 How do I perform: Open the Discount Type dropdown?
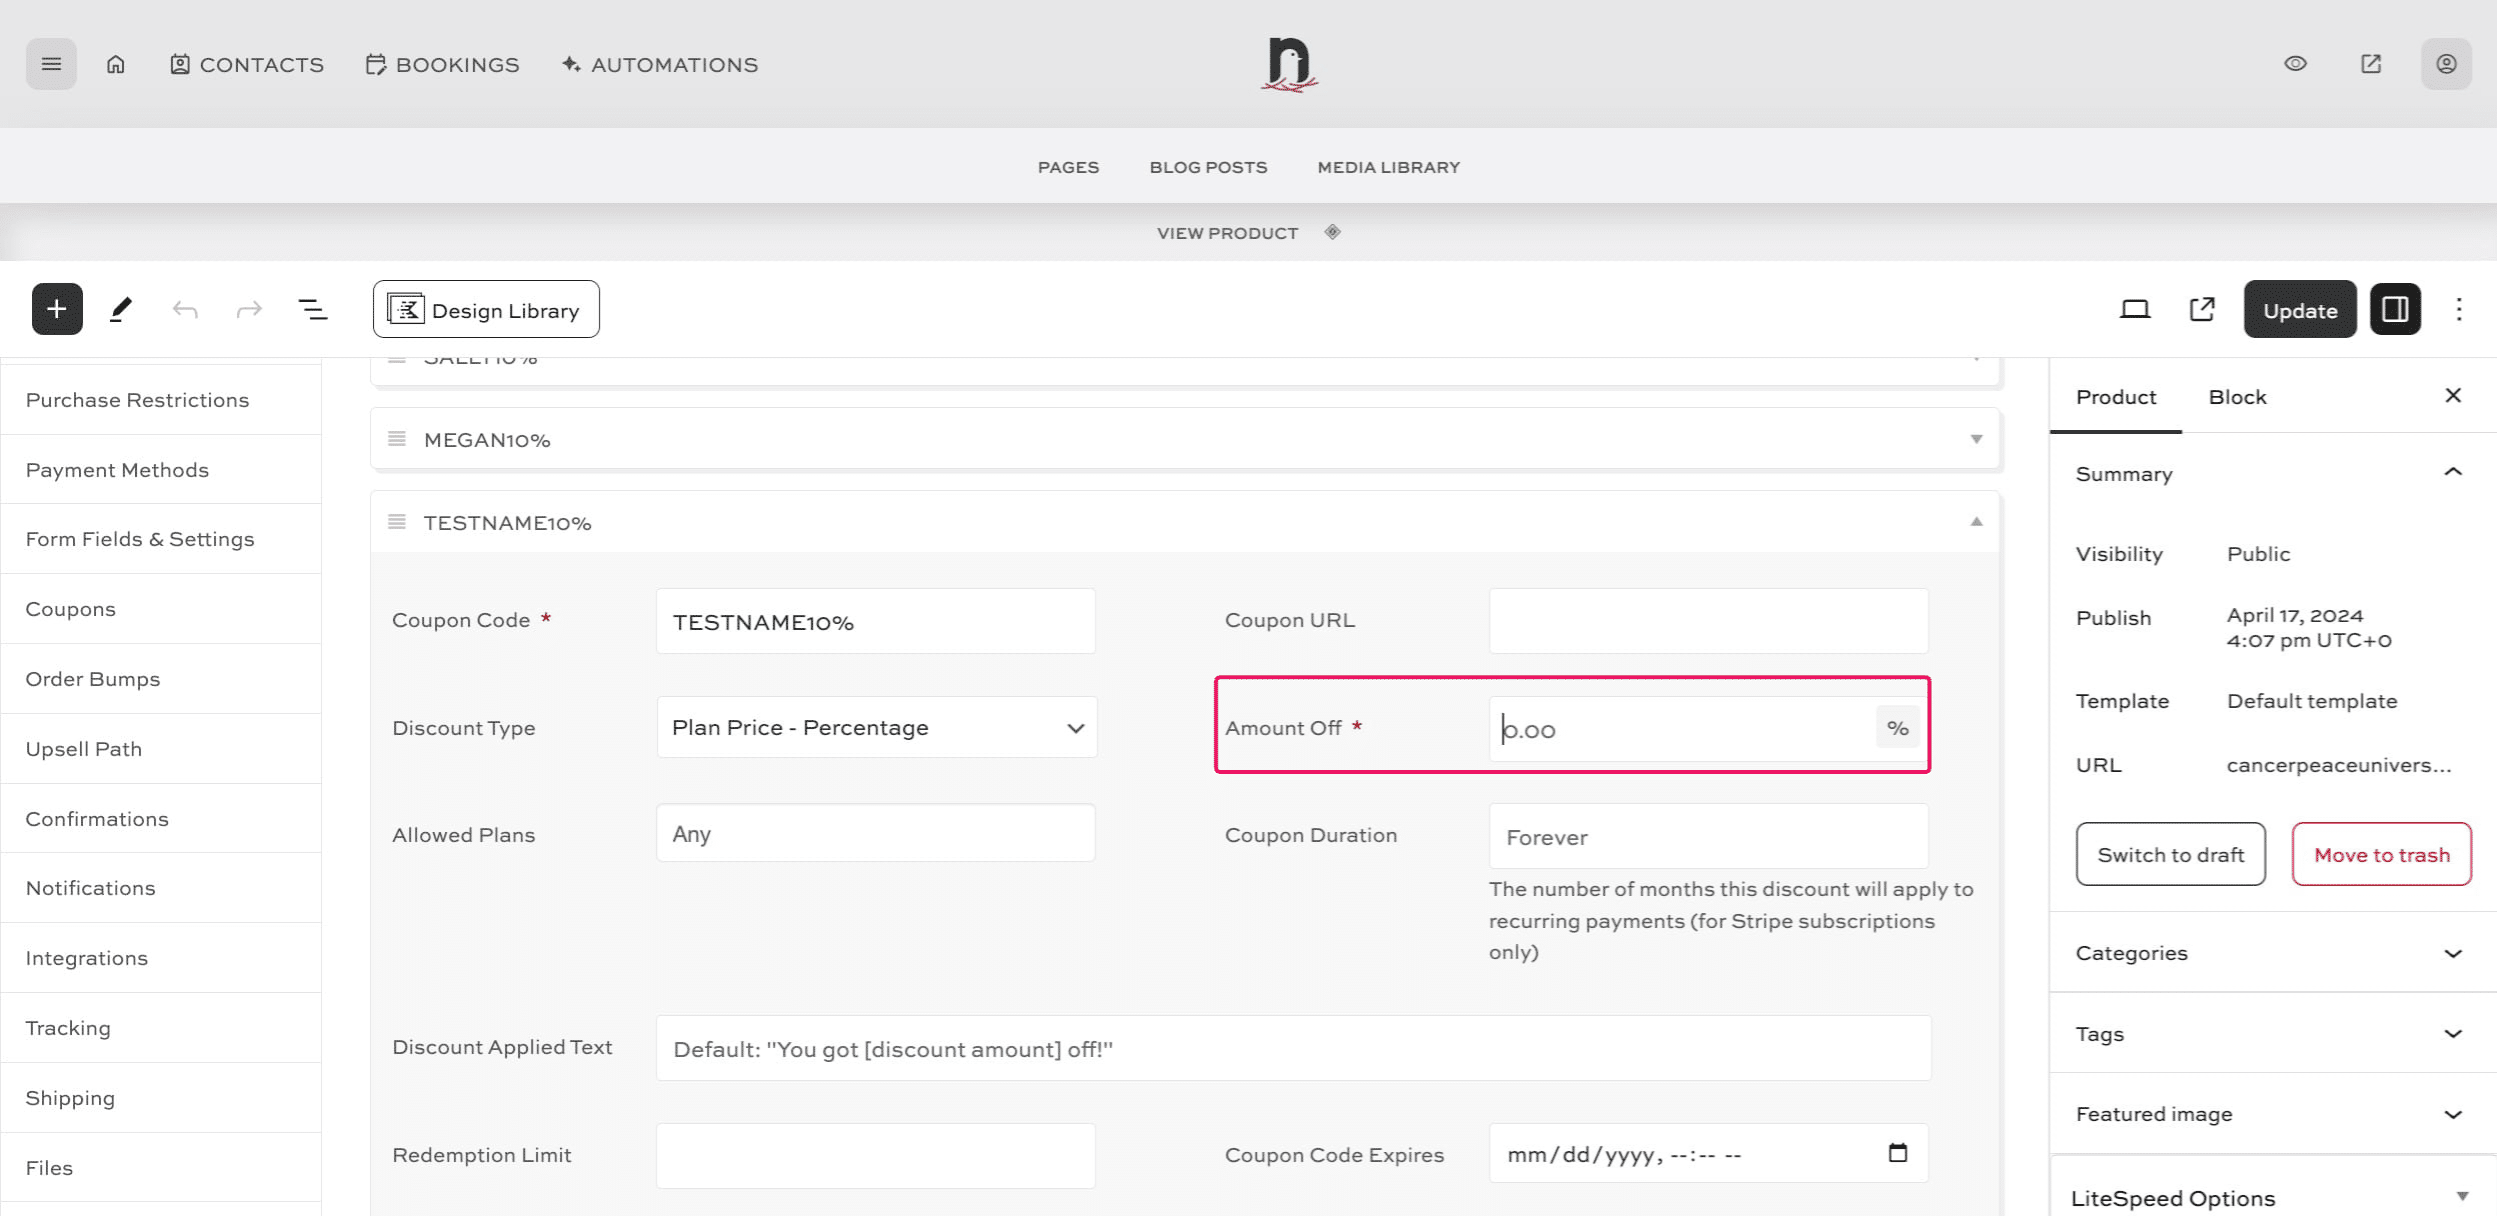[876, 727]
